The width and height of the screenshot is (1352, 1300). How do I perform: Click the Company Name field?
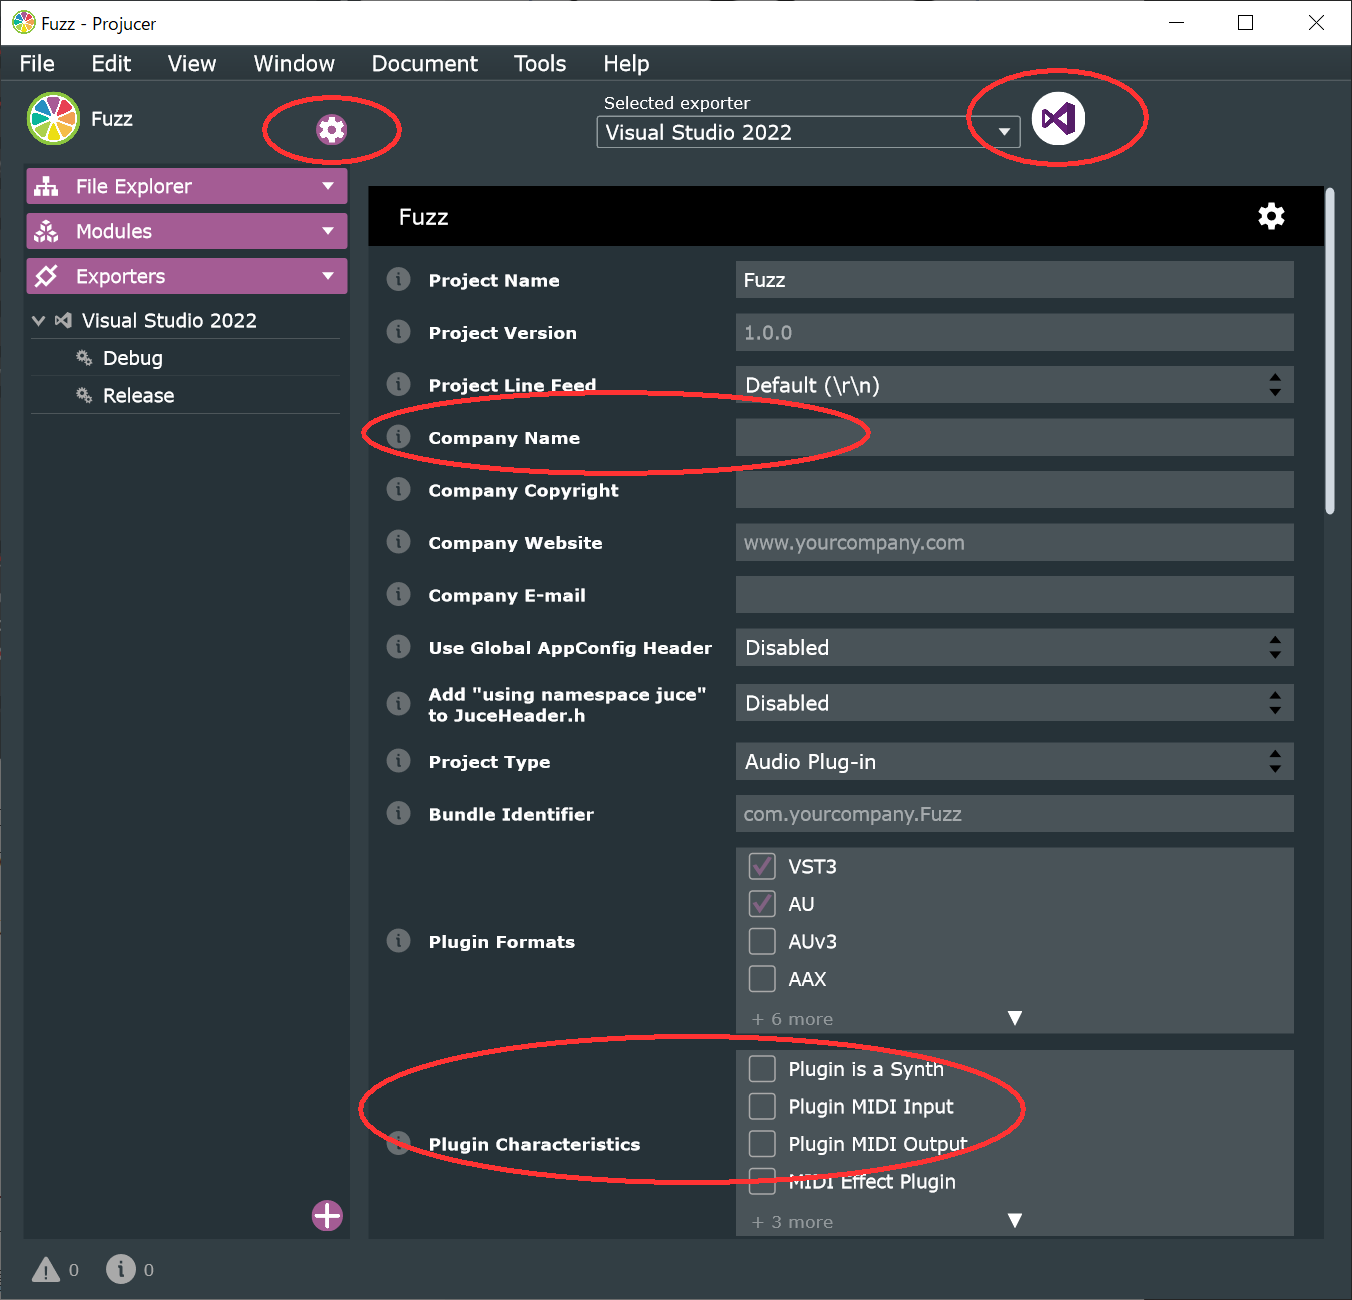click(1015, 437)
